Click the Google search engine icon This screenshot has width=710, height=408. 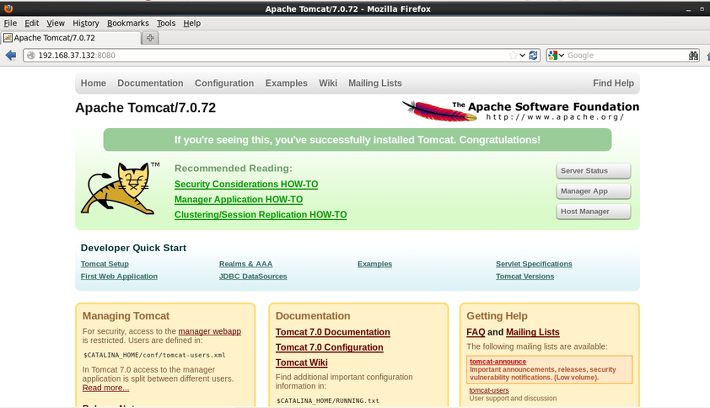[553, 55]
